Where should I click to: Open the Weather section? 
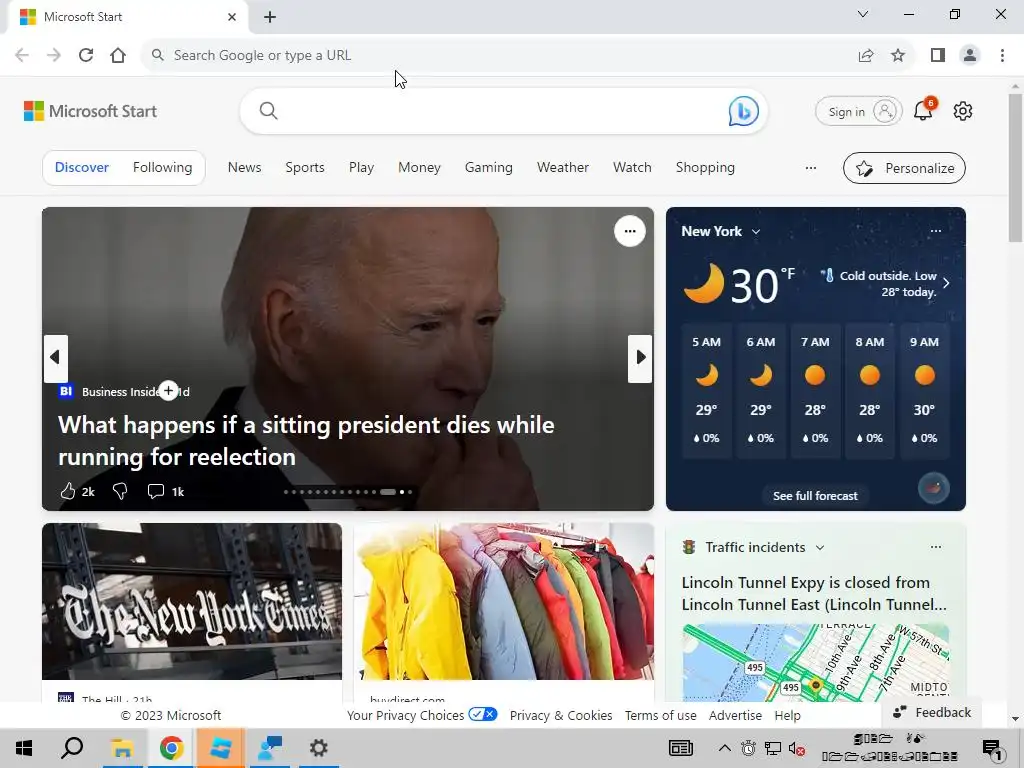click(x=563, y=168)
